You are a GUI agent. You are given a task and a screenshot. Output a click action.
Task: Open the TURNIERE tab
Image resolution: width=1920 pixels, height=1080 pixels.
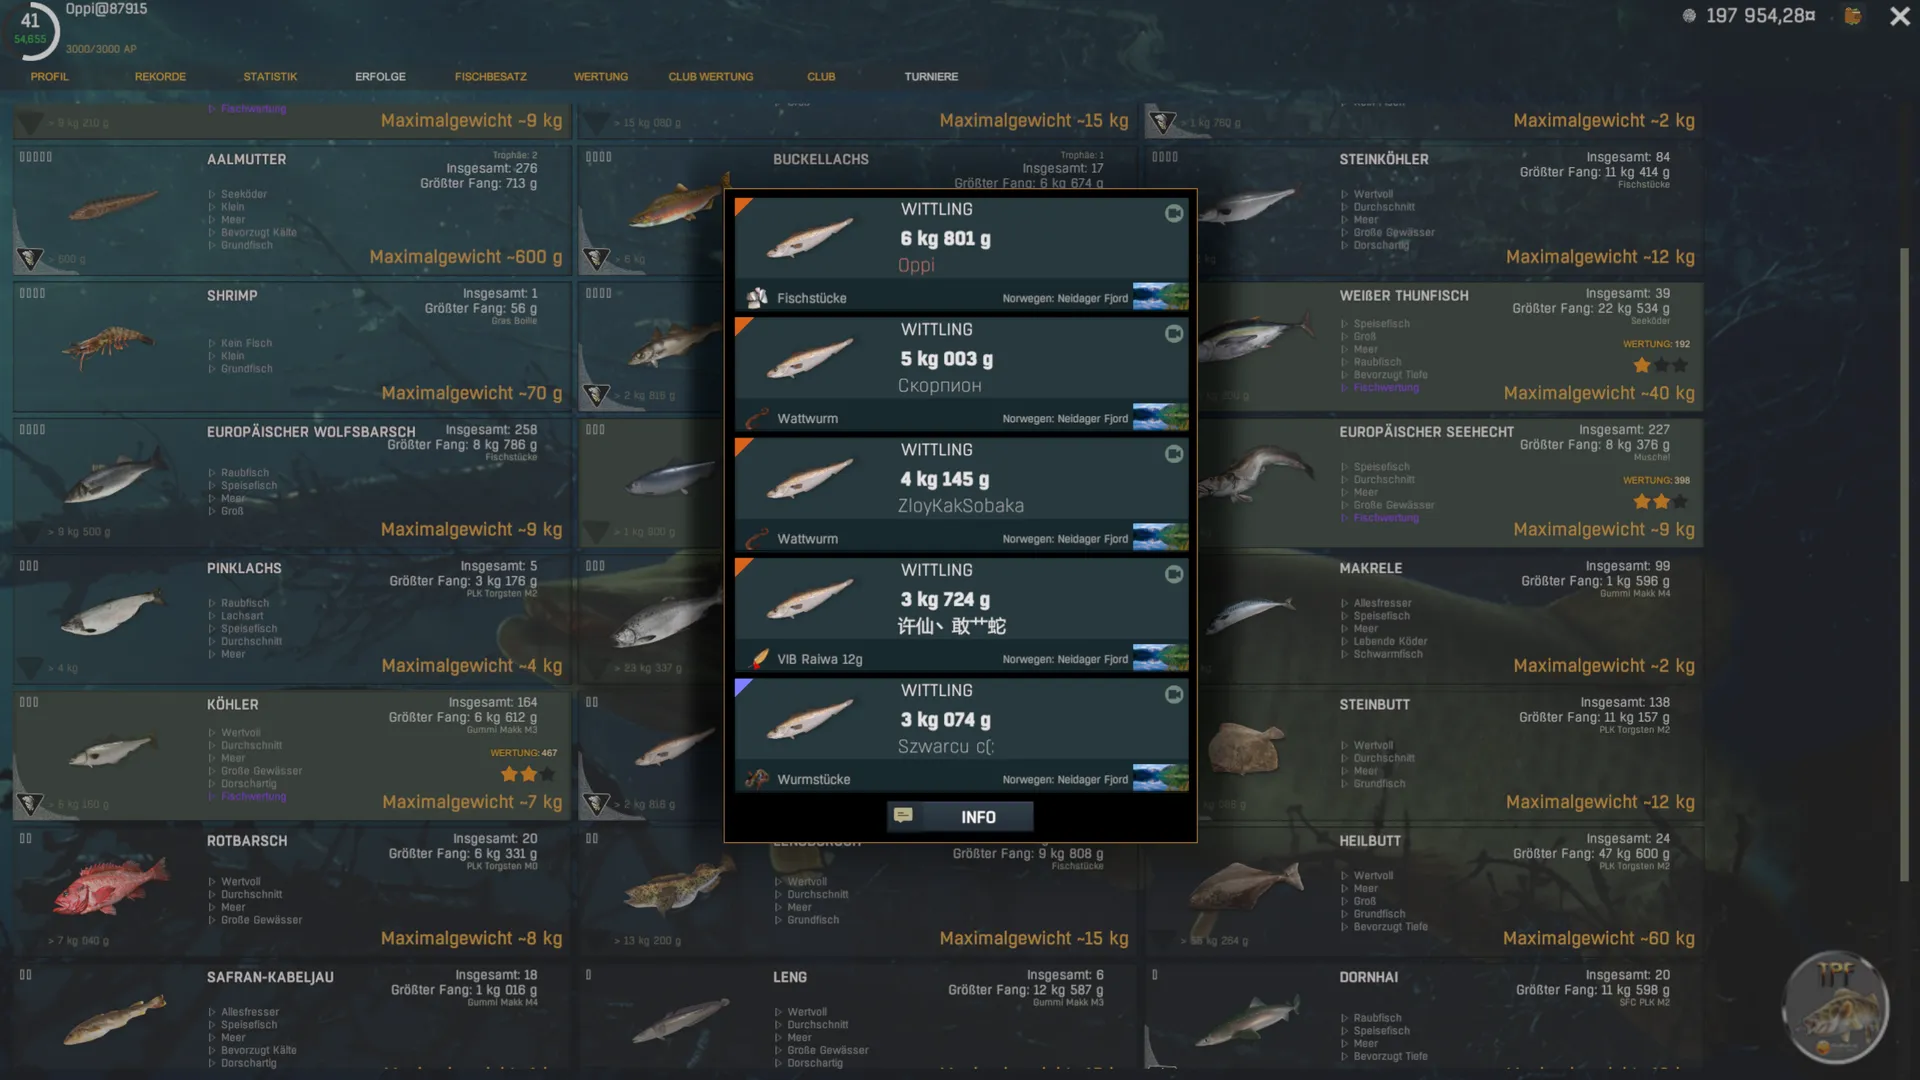pos(931,76)
